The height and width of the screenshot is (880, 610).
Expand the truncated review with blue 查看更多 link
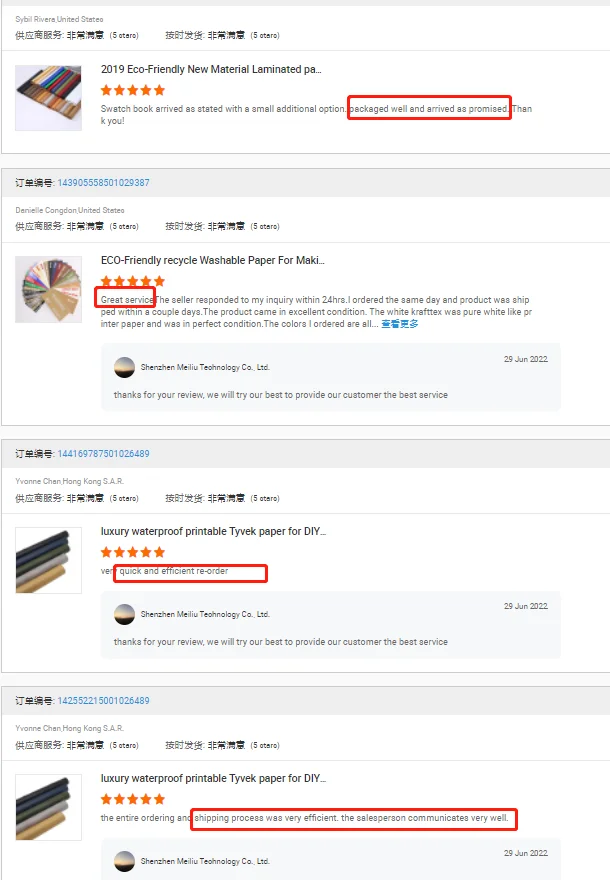tap(400, 324)
